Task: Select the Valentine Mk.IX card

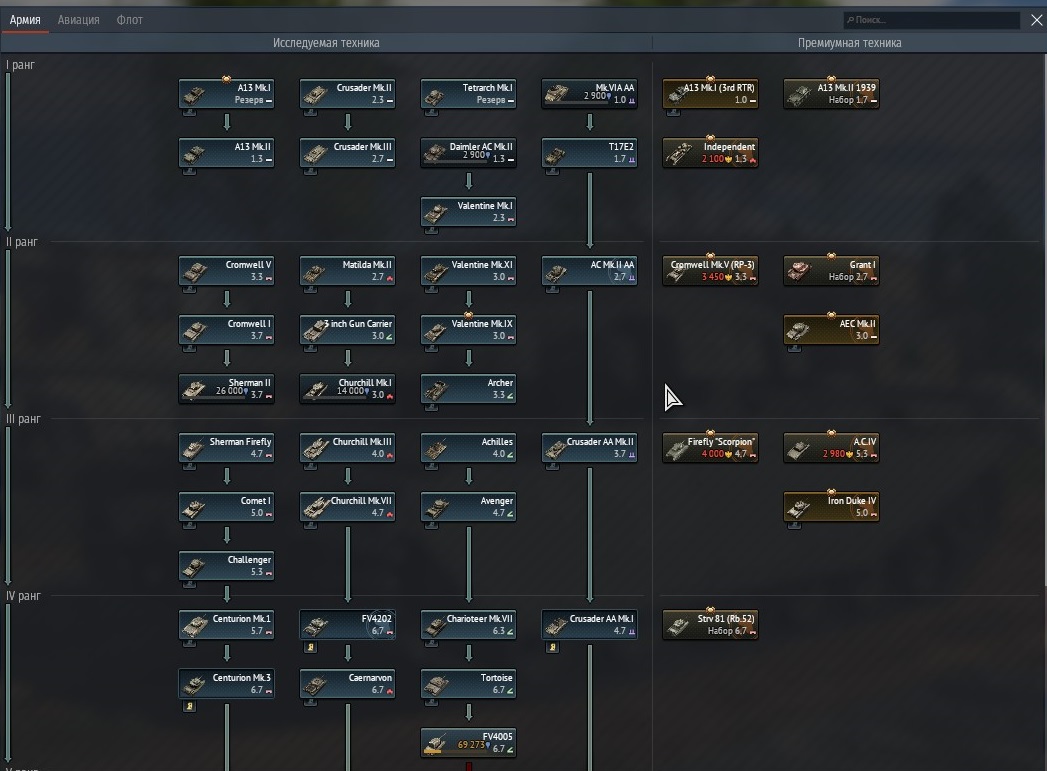Action: [x=468, y=330]
